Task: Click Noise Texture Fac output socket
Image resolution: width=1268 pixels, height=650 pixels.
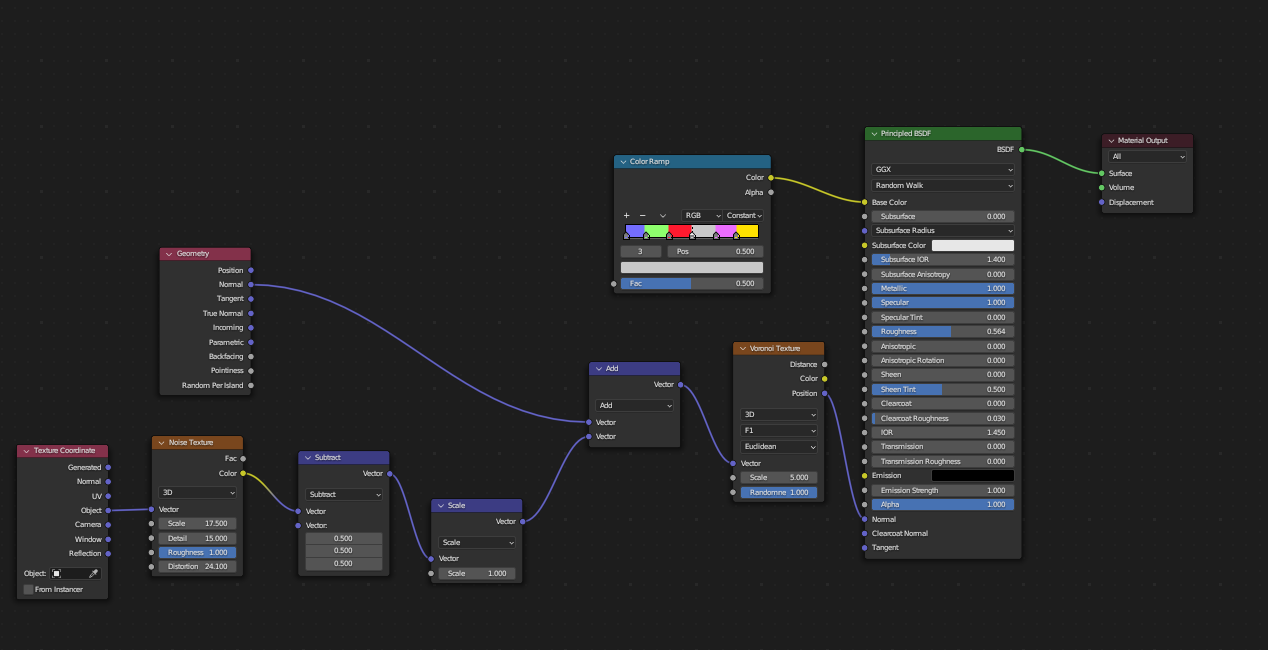Action: point(243,459)
